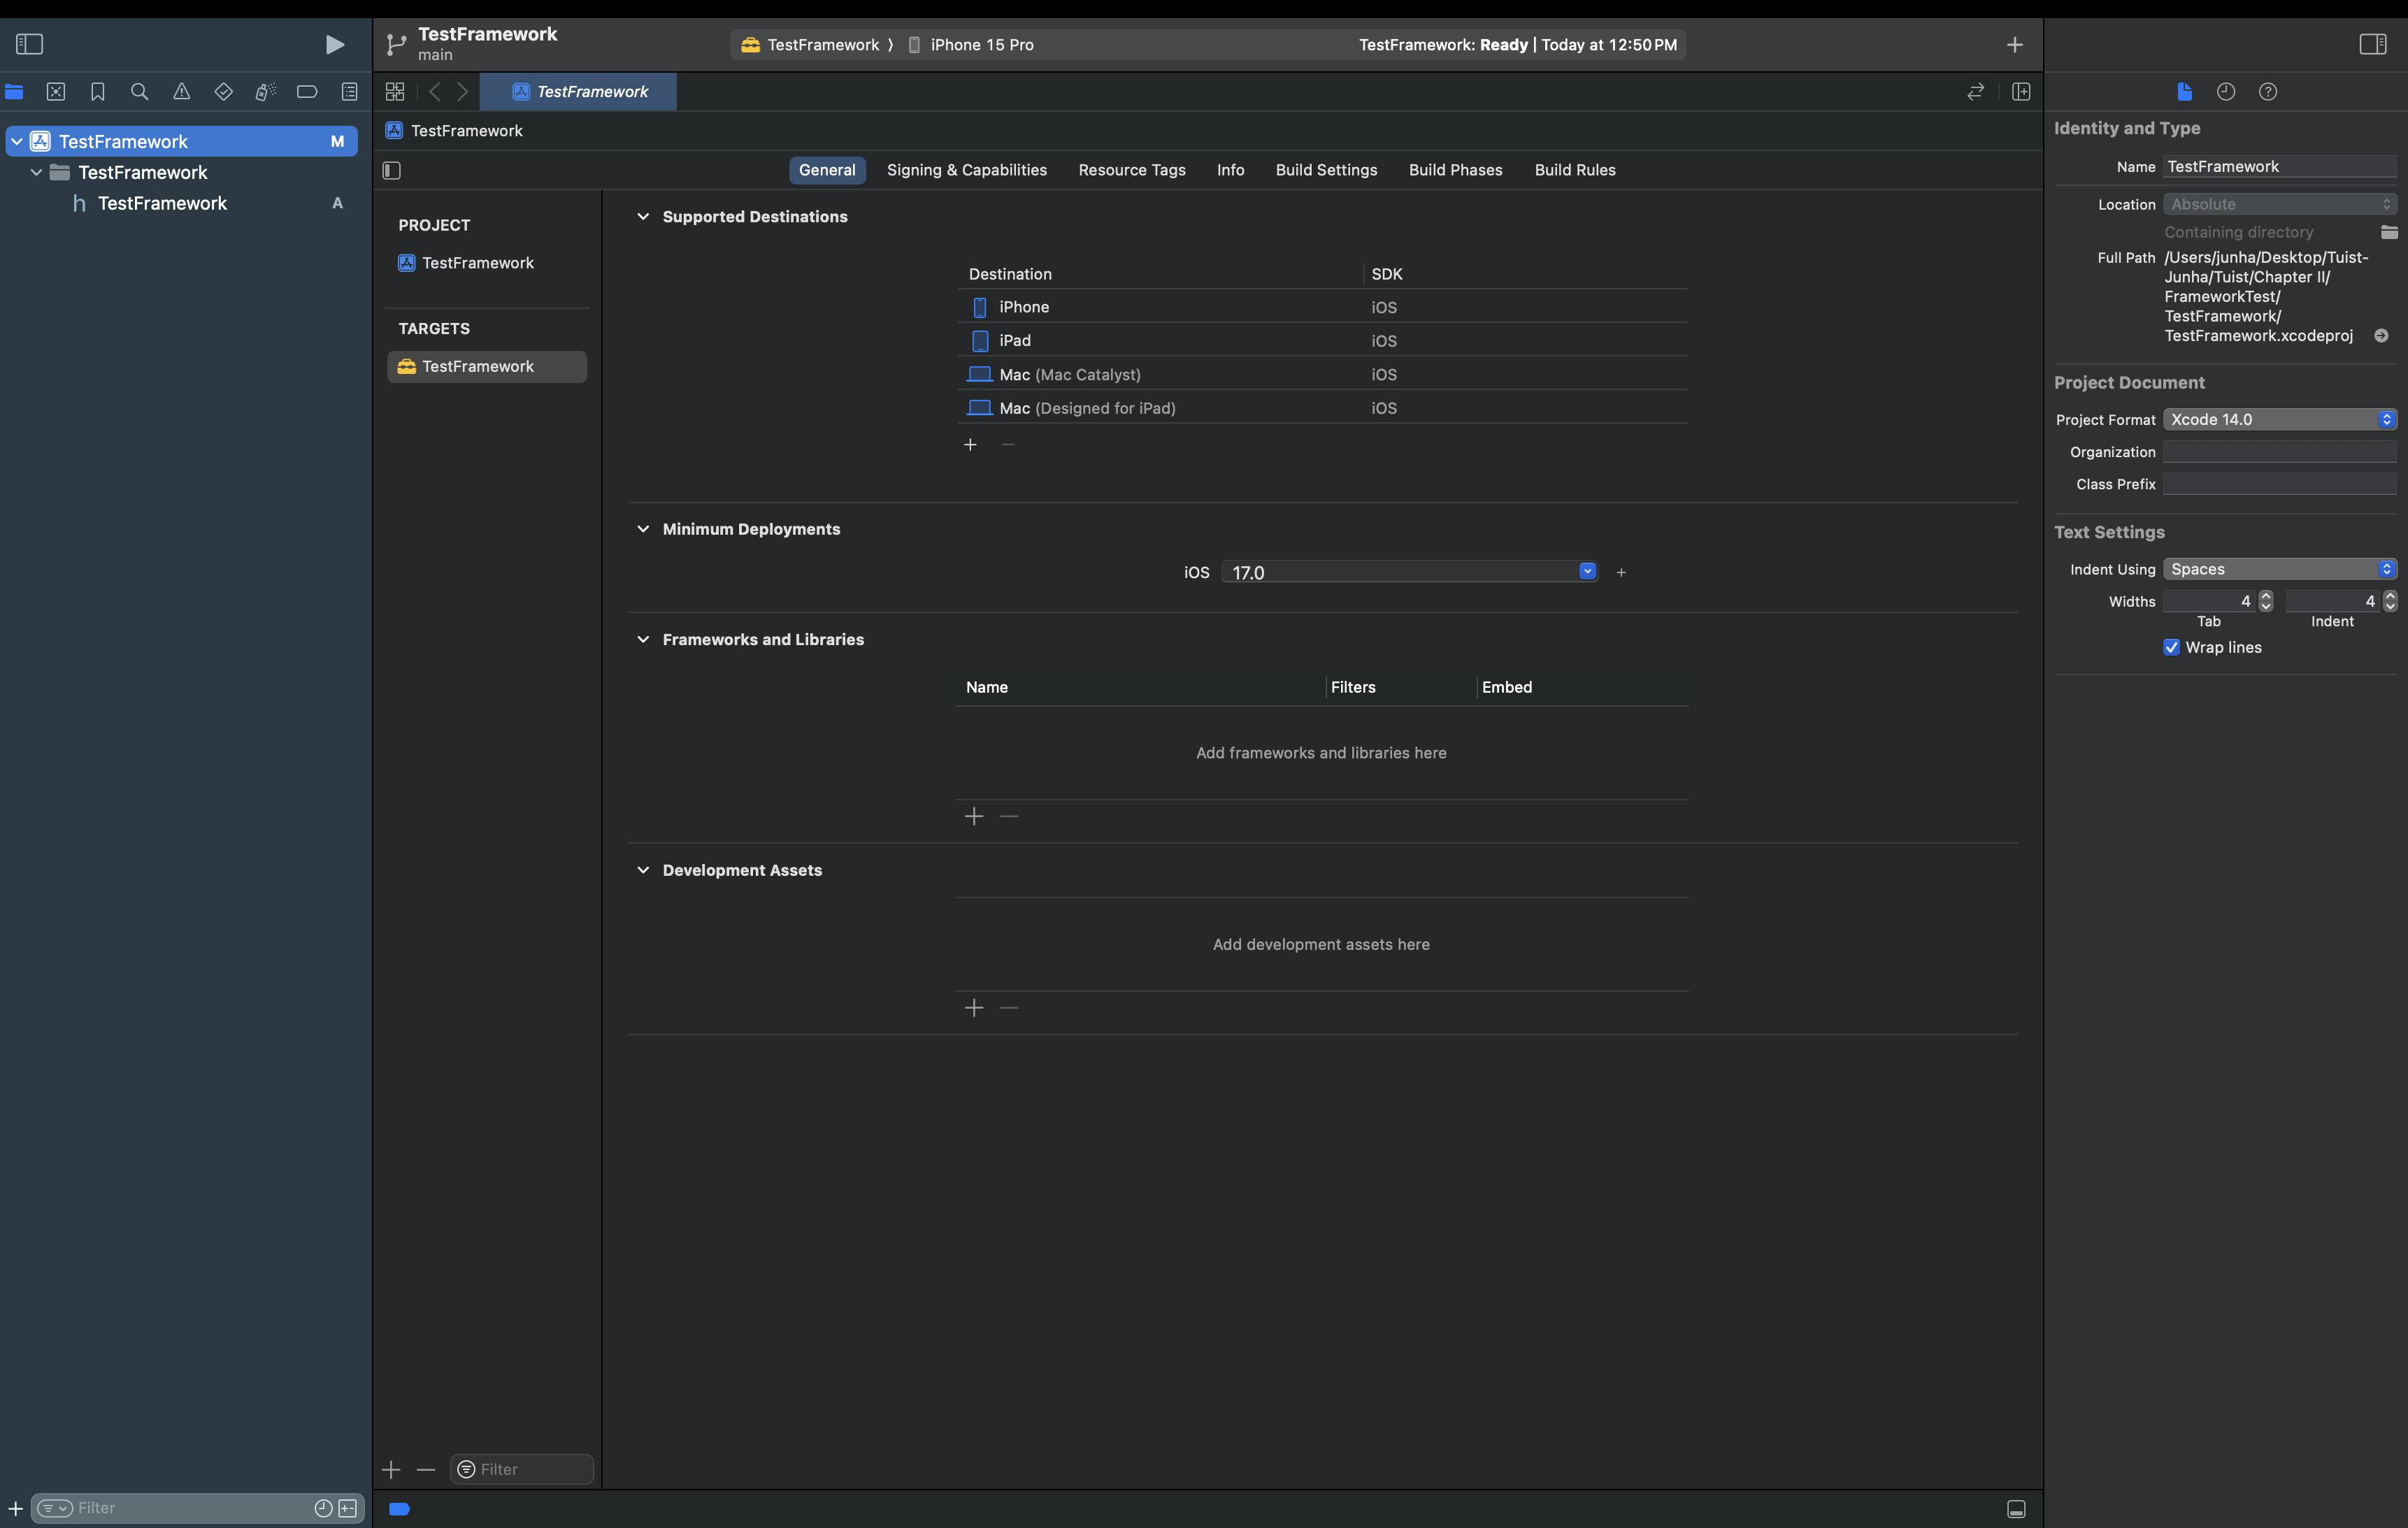
Task: Open the File inspector
Action: pos(2184,92)
